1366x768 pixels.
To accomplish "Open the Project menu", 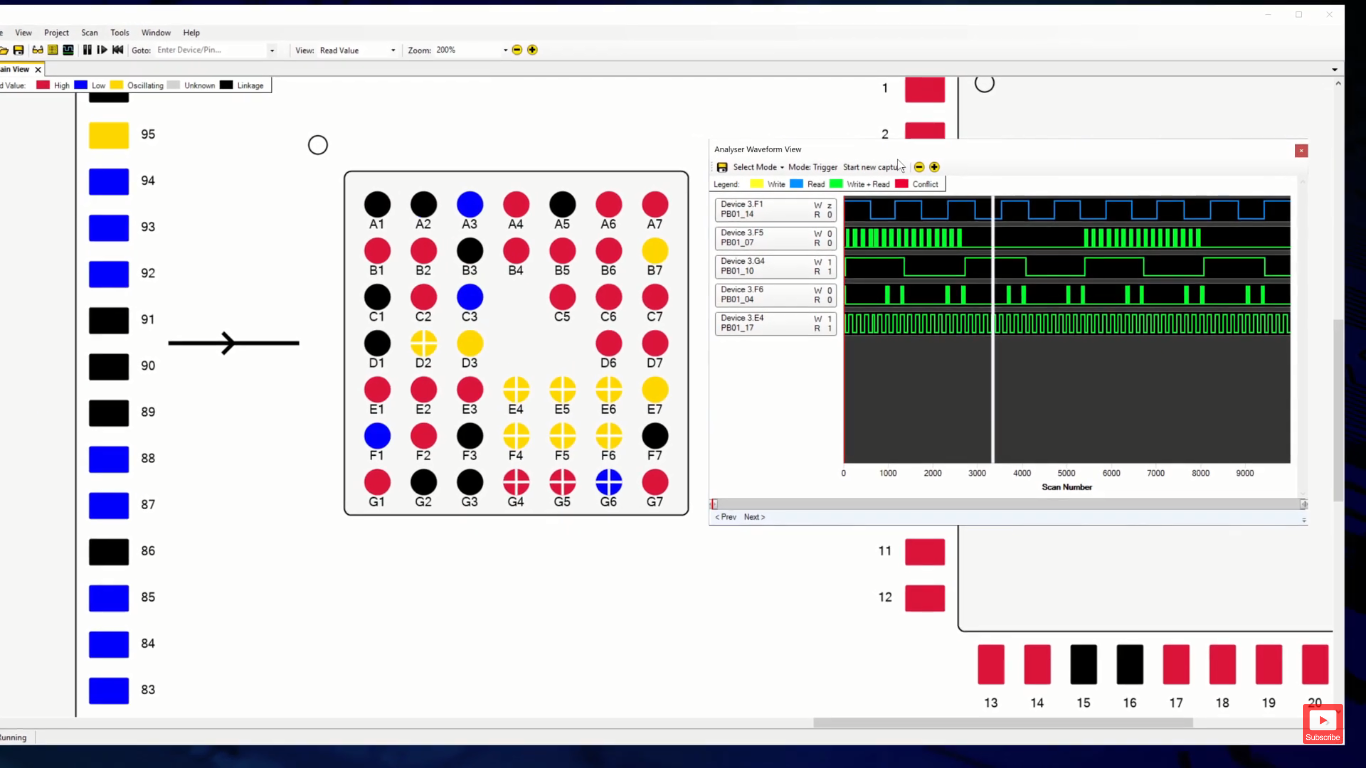I will coord(56,33).
